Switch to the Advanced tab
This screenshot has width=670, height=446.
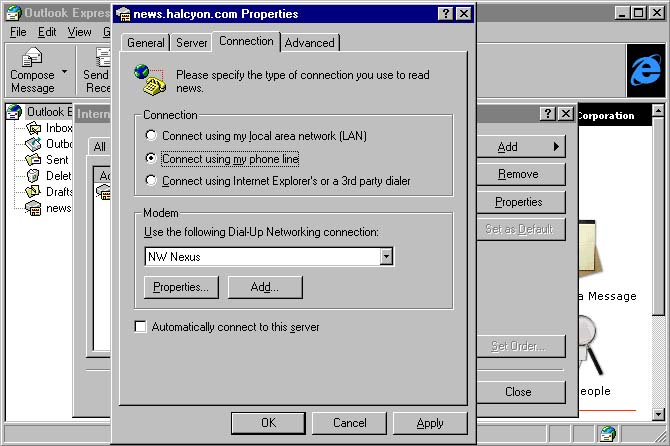point(310,43)
